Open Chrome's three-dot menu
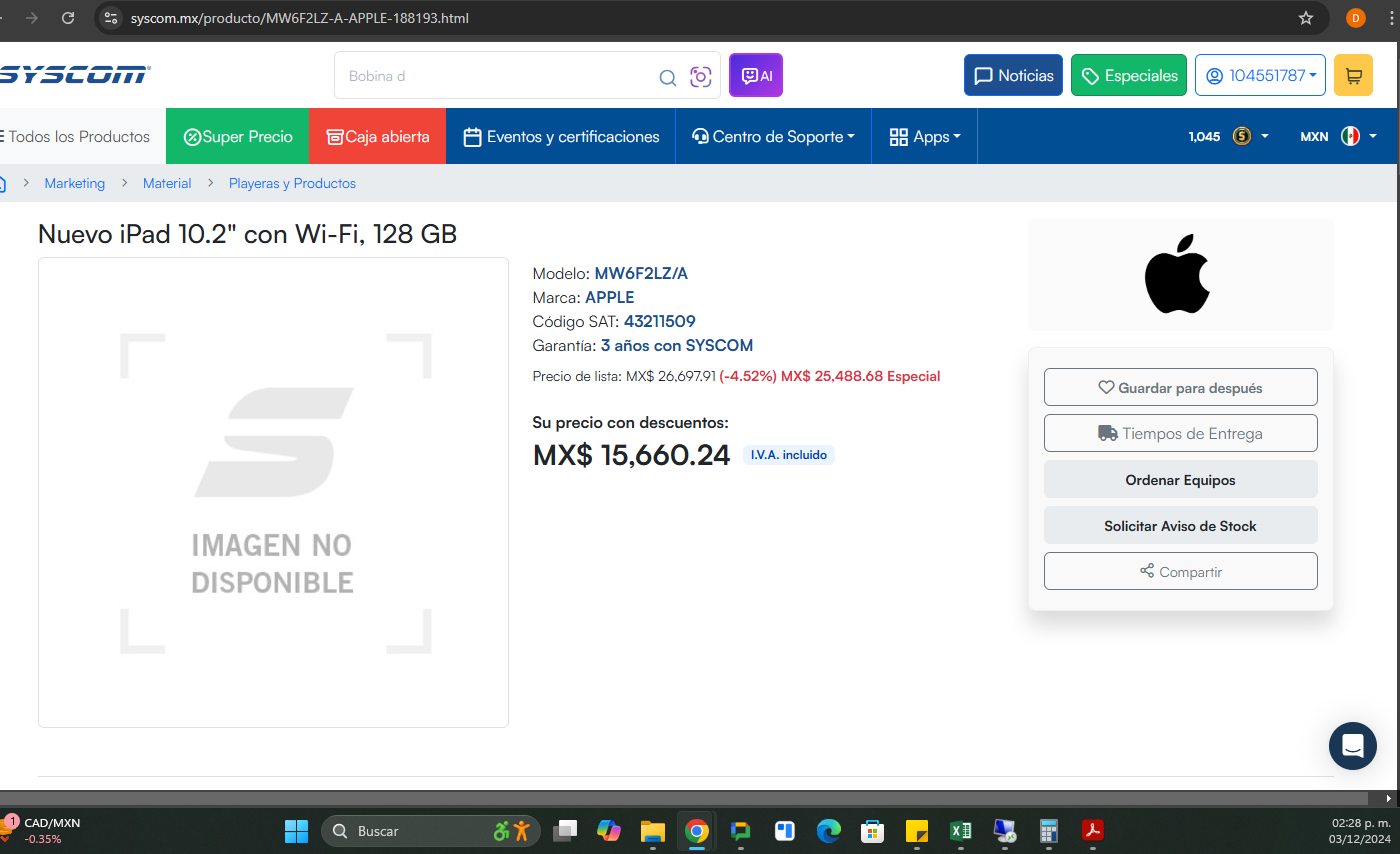 [x=1390, y=18]
